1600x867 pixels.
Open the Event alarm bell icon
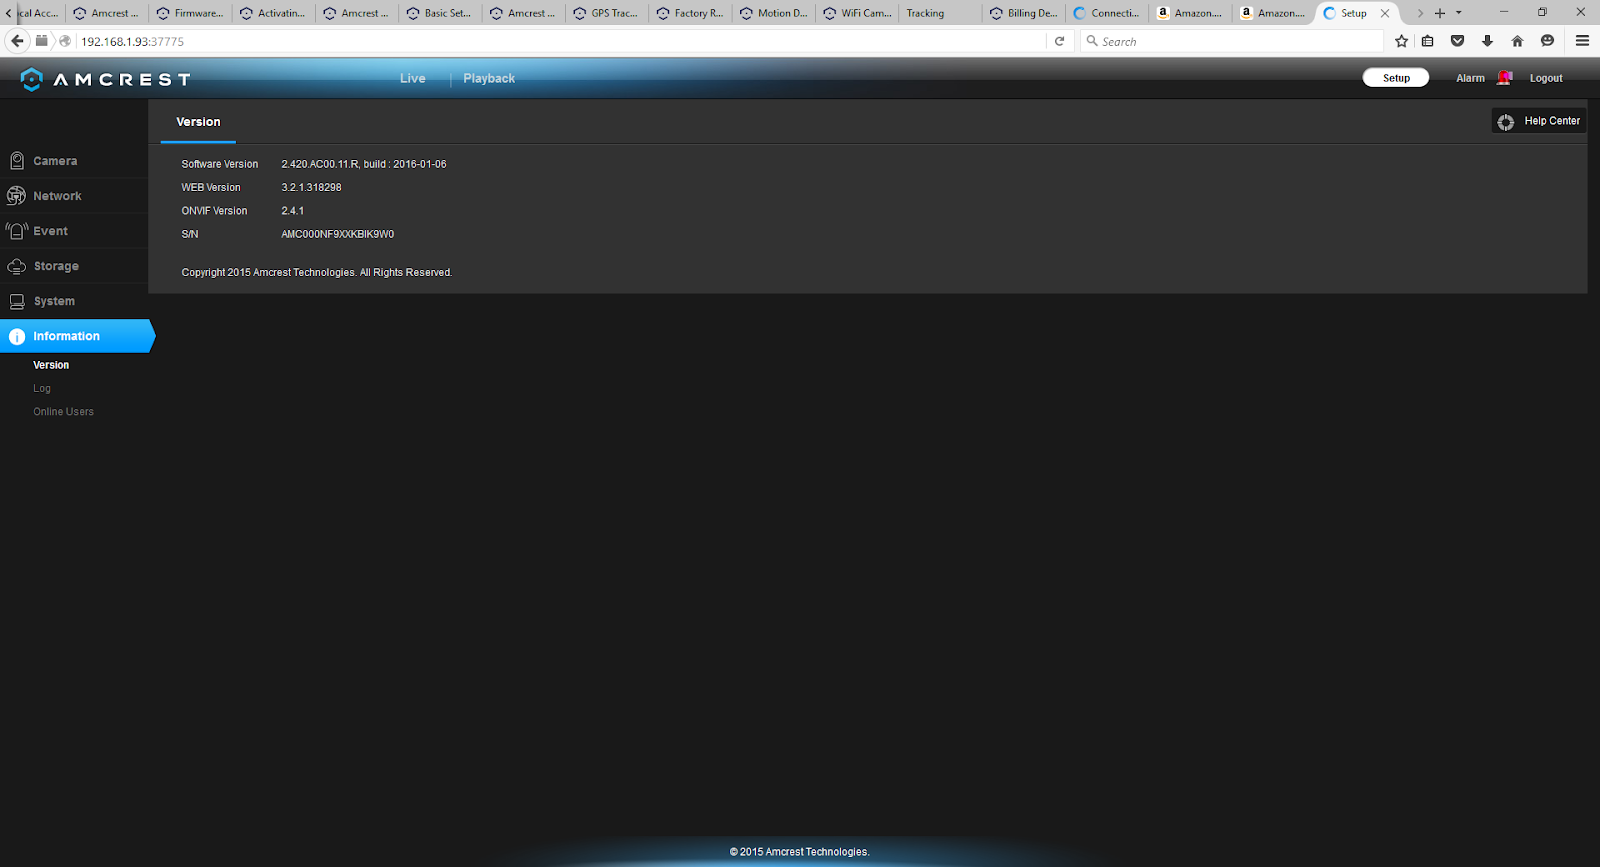(17, 231)
